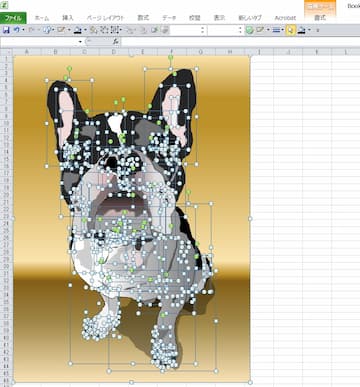Click inside the Name Box

[39, 42]
